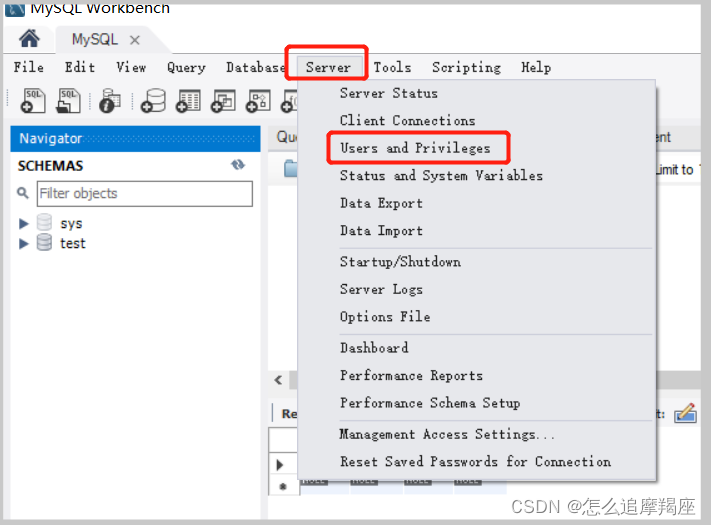Click the edit result pencil icon
Image resolution: width=711 pixels, height=525 pixels.
pos(685,413)
